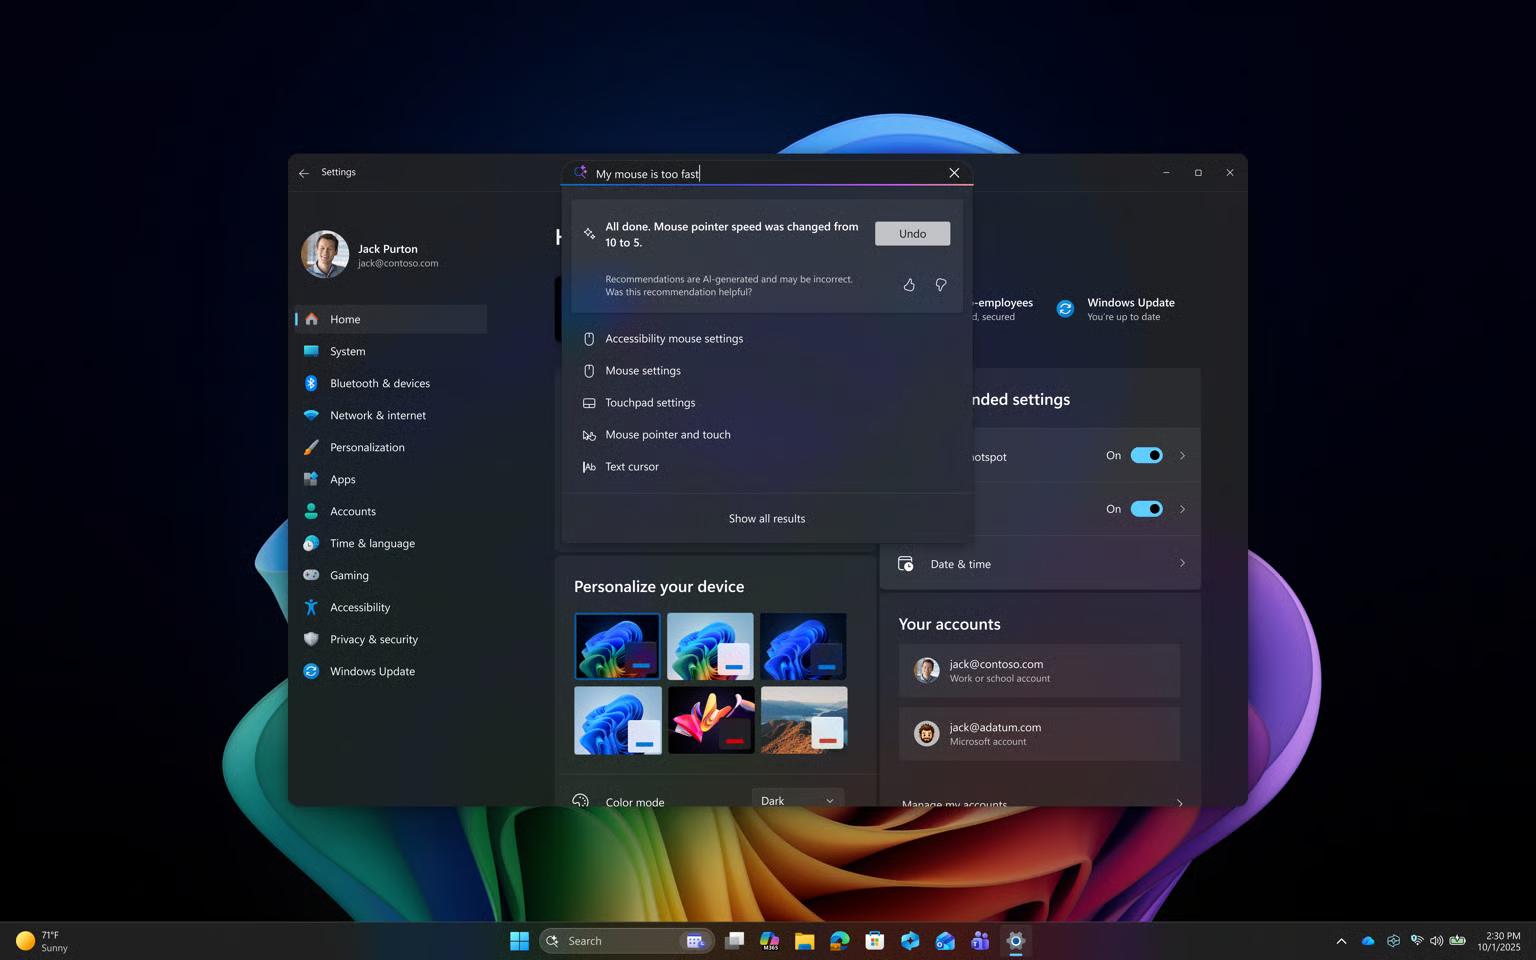
Task: Open the Date & time setting row
Action: click(x=1040, y=564)
